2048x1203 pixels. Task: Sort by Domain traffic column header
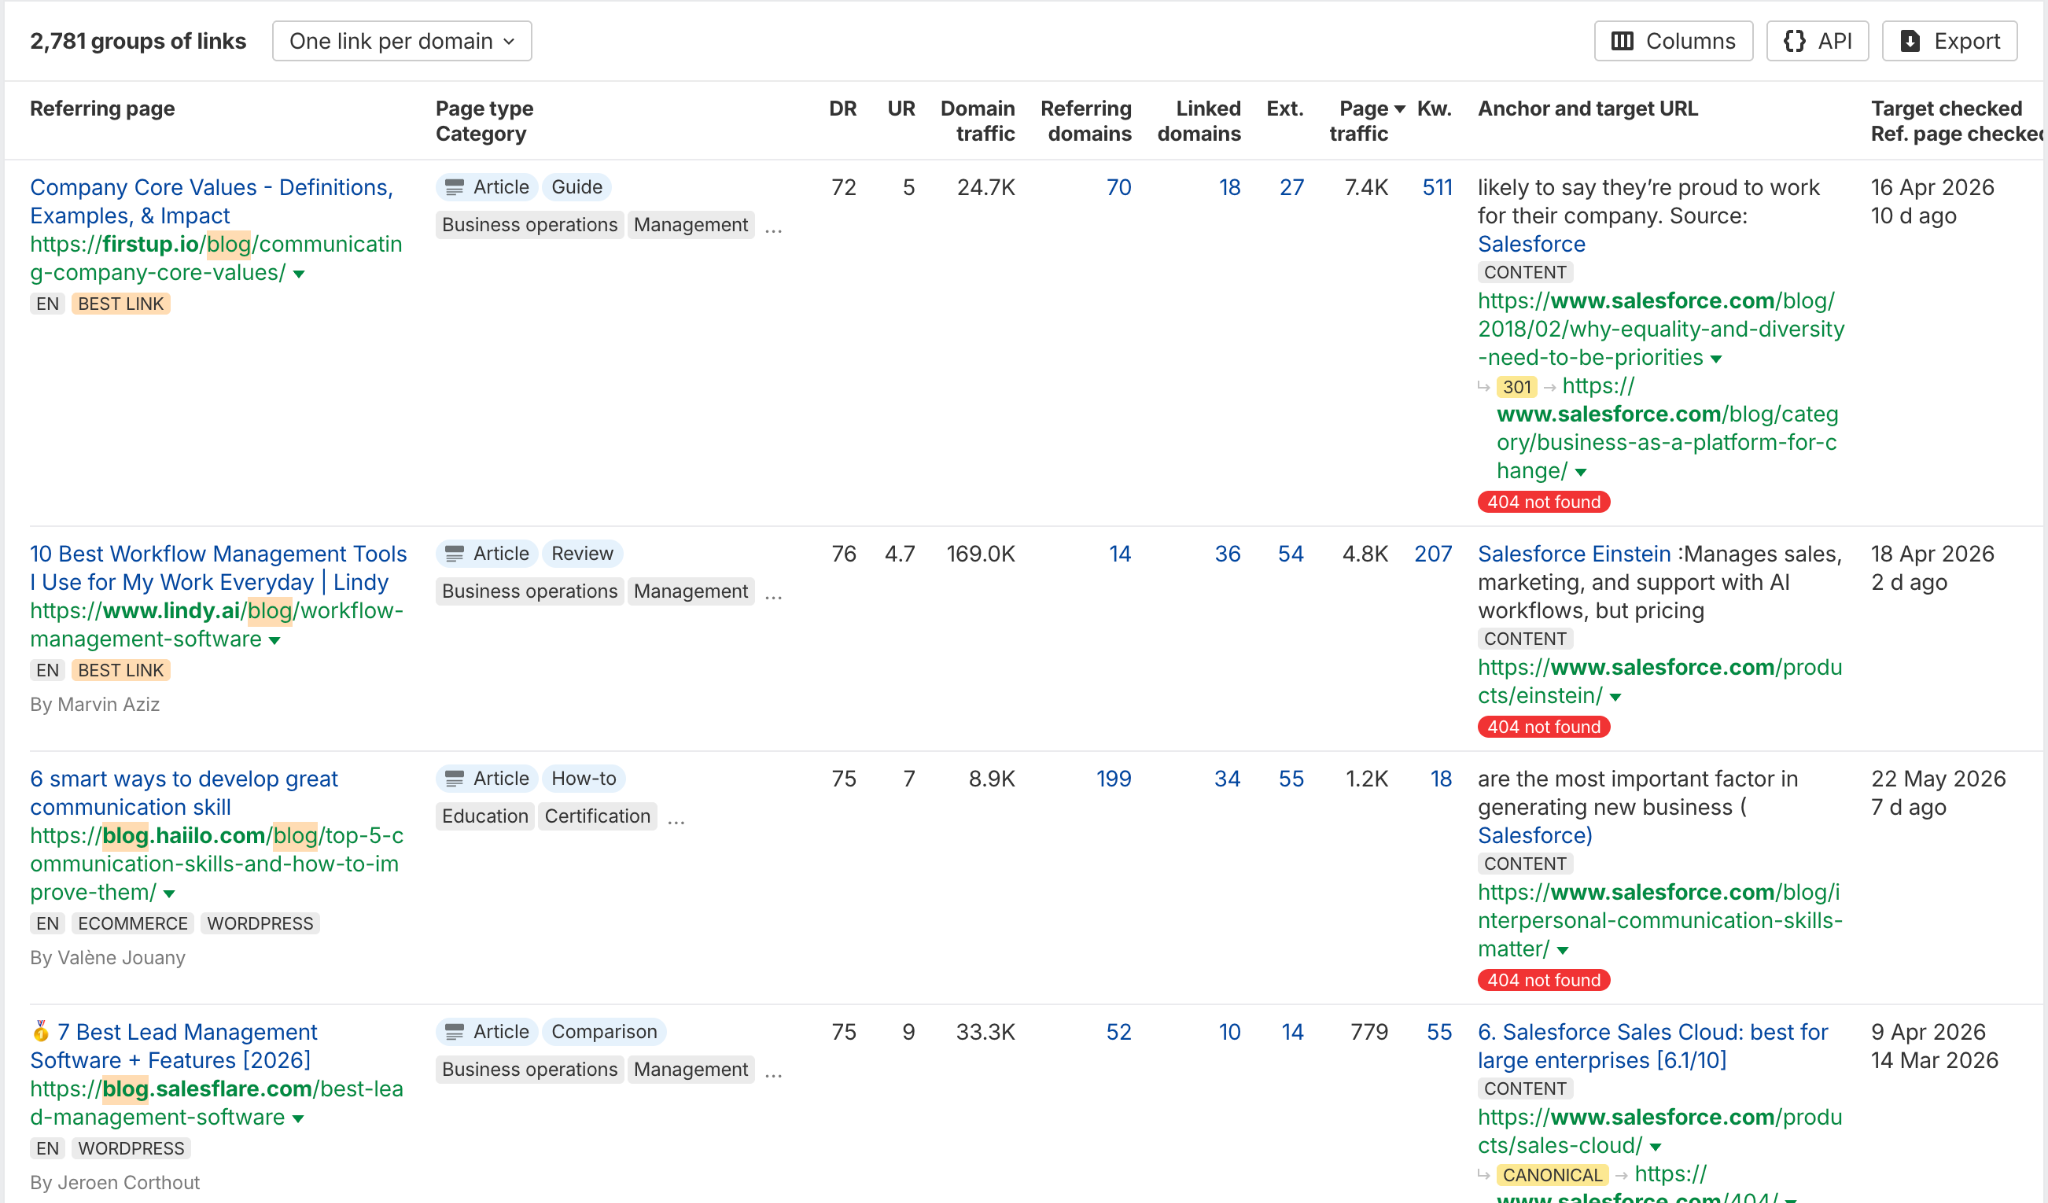(977, 120)
